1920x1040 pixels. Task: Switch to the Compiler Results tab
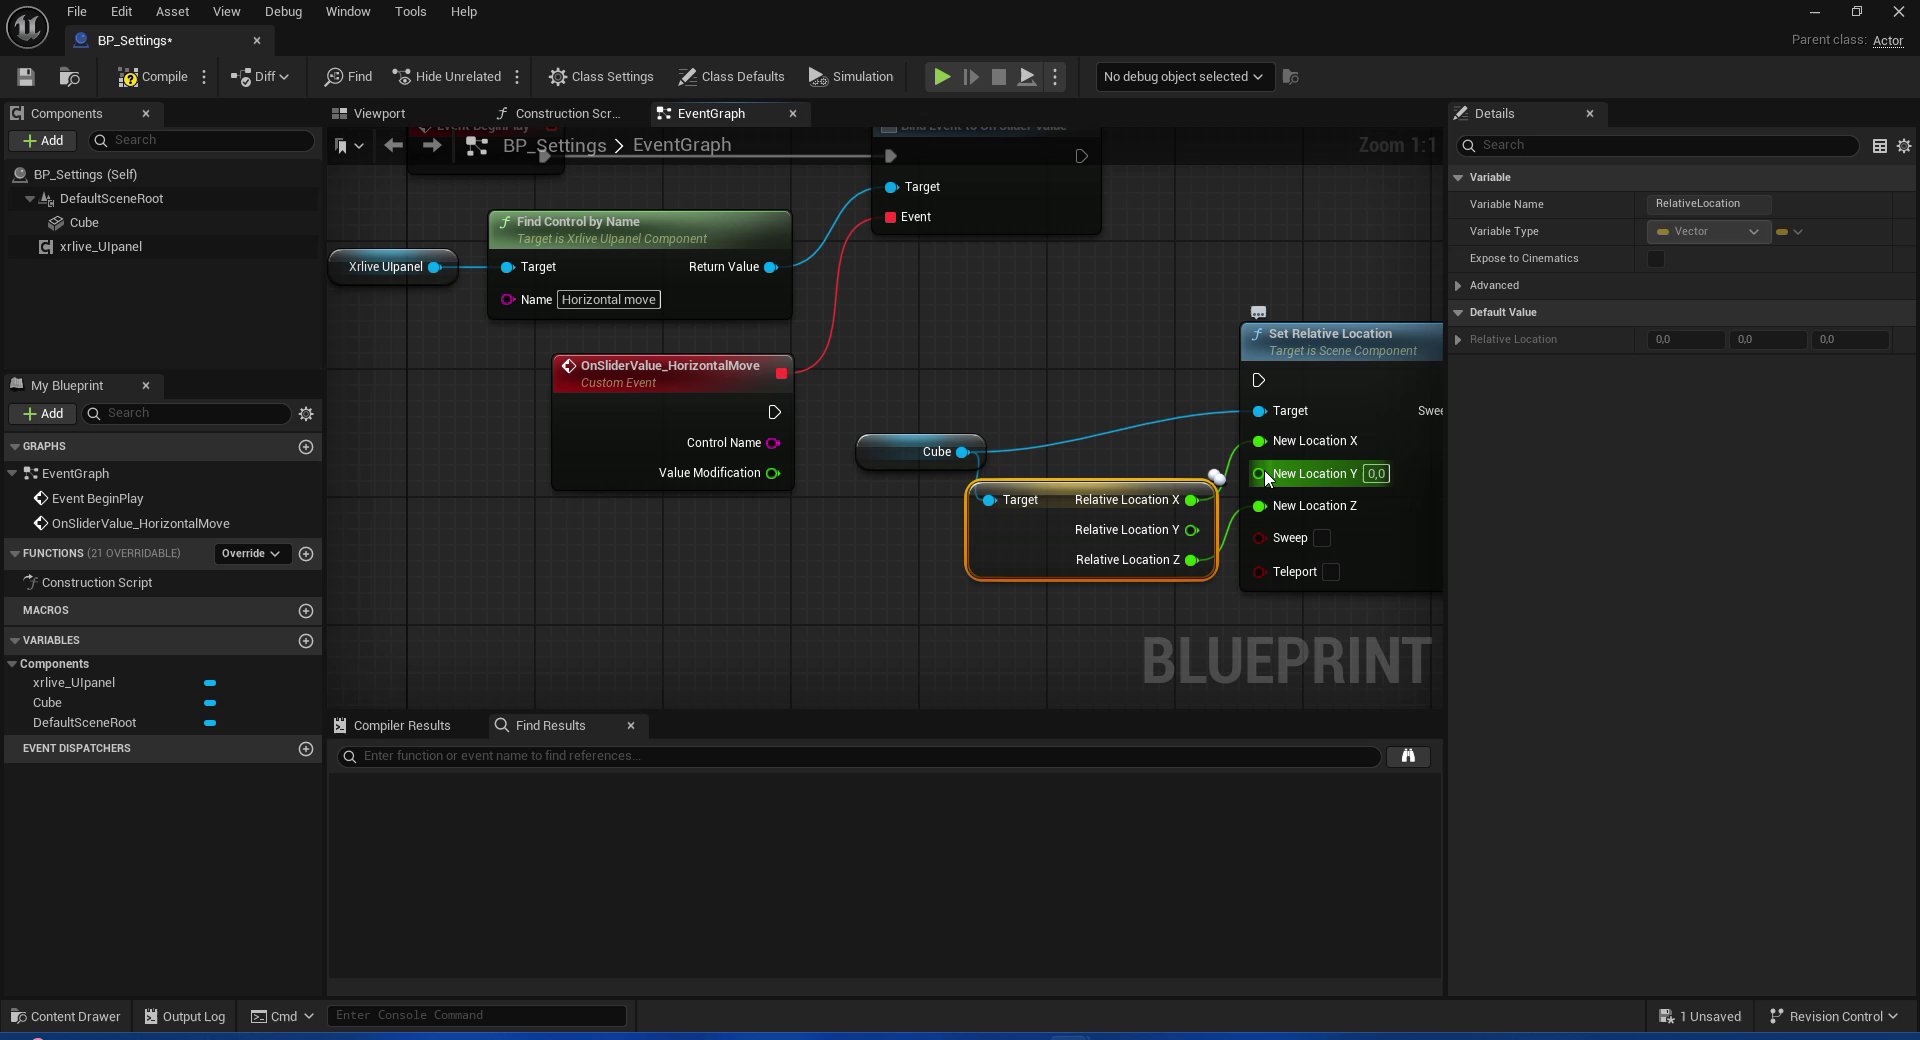(392, 726)
